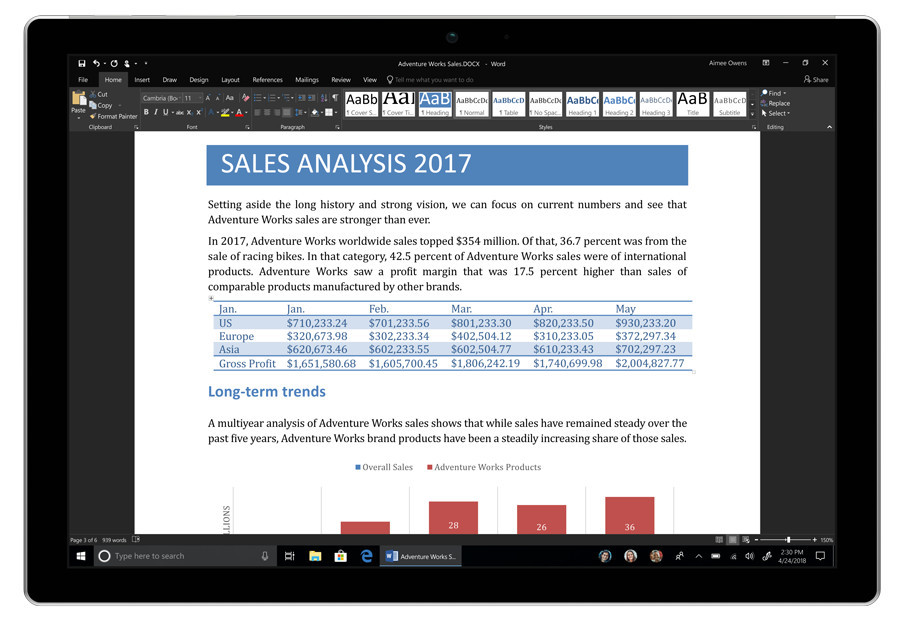This screenshot has height=622, width=900.
Task: Click the Paste clipboard icon
Action: 79,99
